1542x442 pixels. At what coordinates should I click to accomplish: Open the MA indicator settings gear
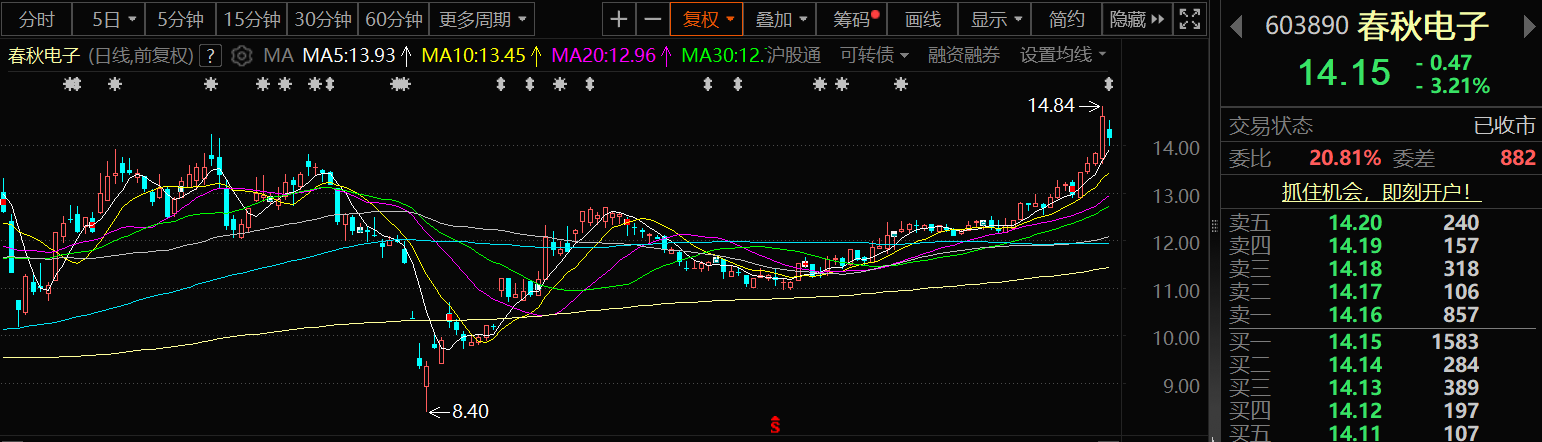tap(241, 55)
